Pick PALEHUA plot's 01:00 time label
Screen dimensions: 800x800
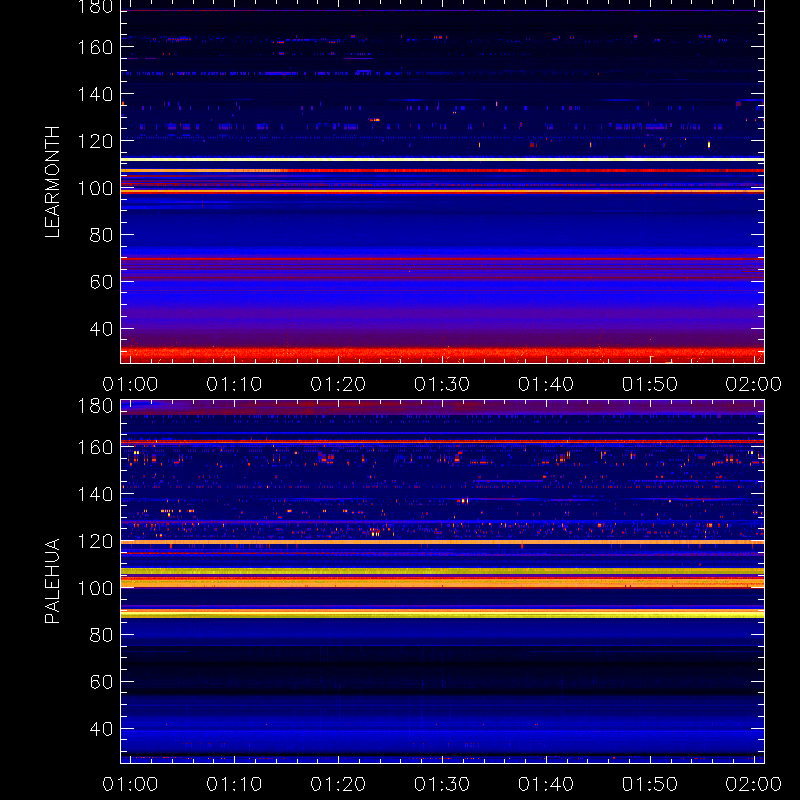(x=130, y=784)
